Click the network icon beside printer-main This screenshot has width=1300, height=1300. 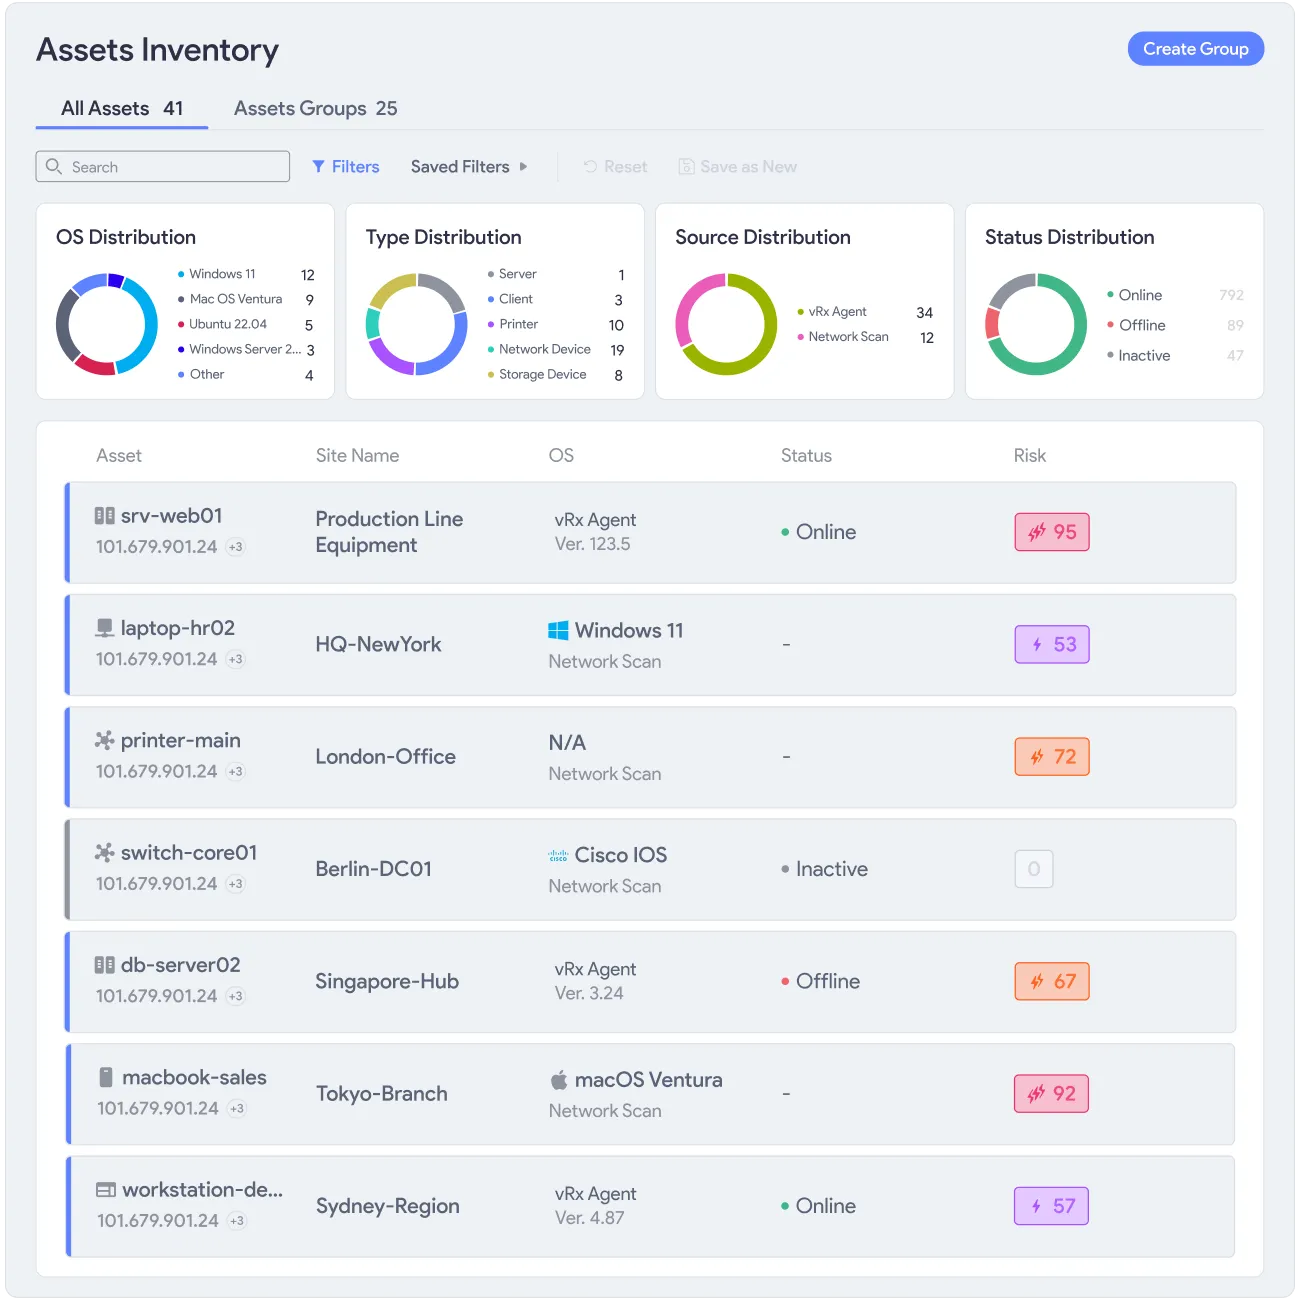tap(104, 740)
